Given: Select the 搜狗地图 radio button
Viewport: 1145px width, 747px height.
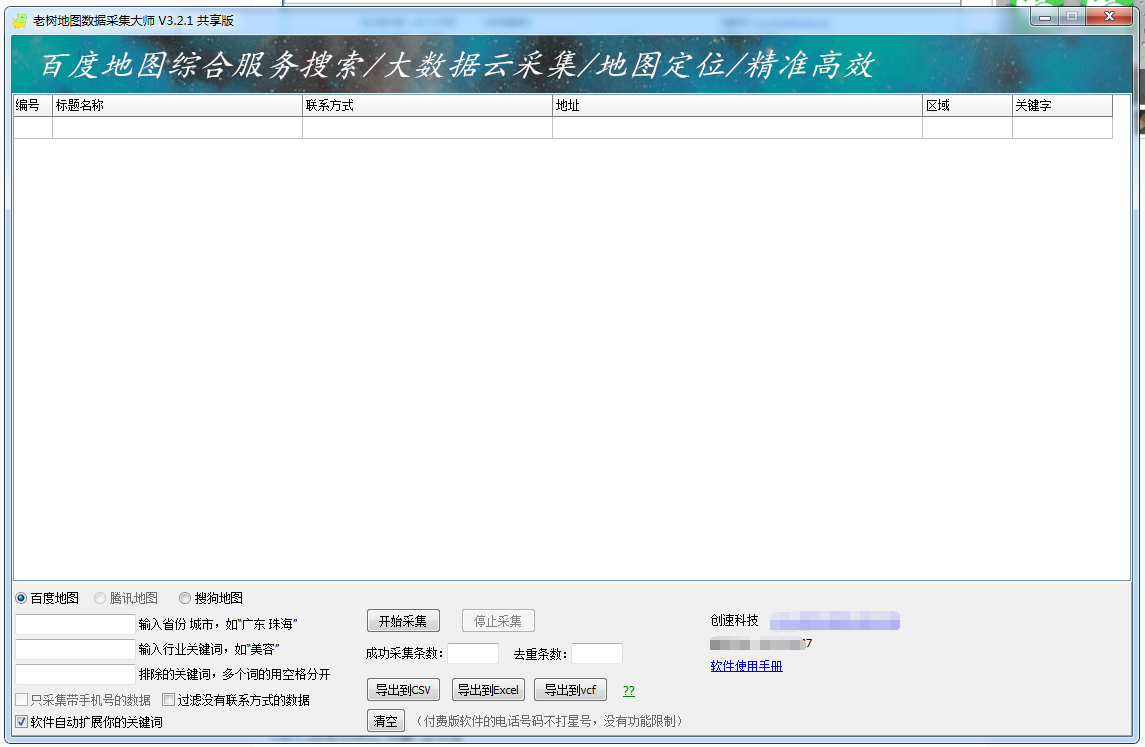Looking at the screenshot, I should tap(185, 598).
